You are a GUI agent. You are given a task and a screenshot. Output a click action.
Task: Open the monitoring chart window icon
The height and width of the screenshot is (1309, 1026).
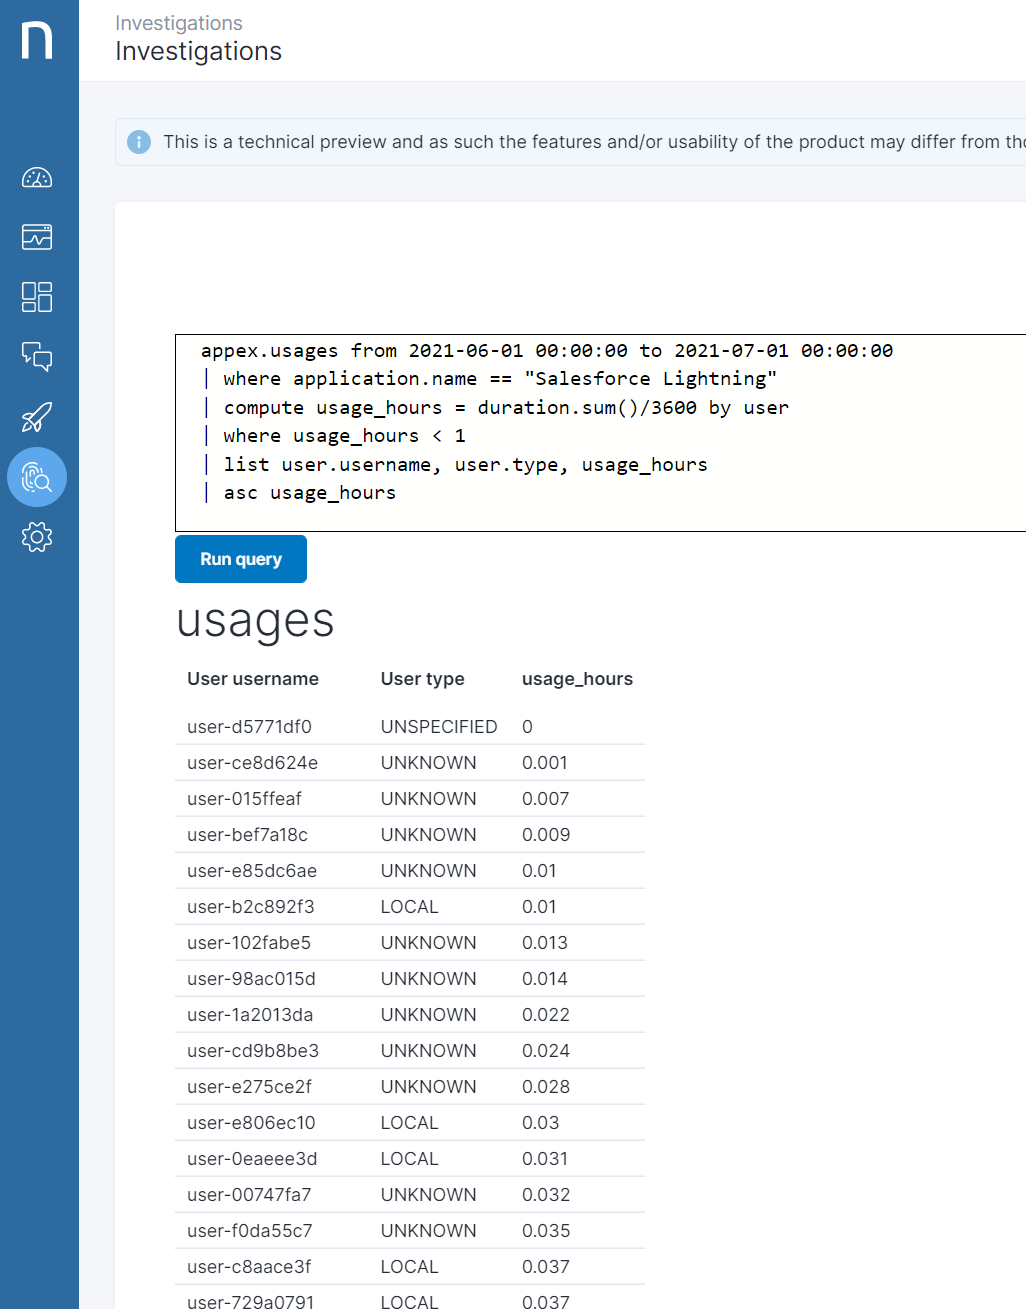(x=37, y=237)
